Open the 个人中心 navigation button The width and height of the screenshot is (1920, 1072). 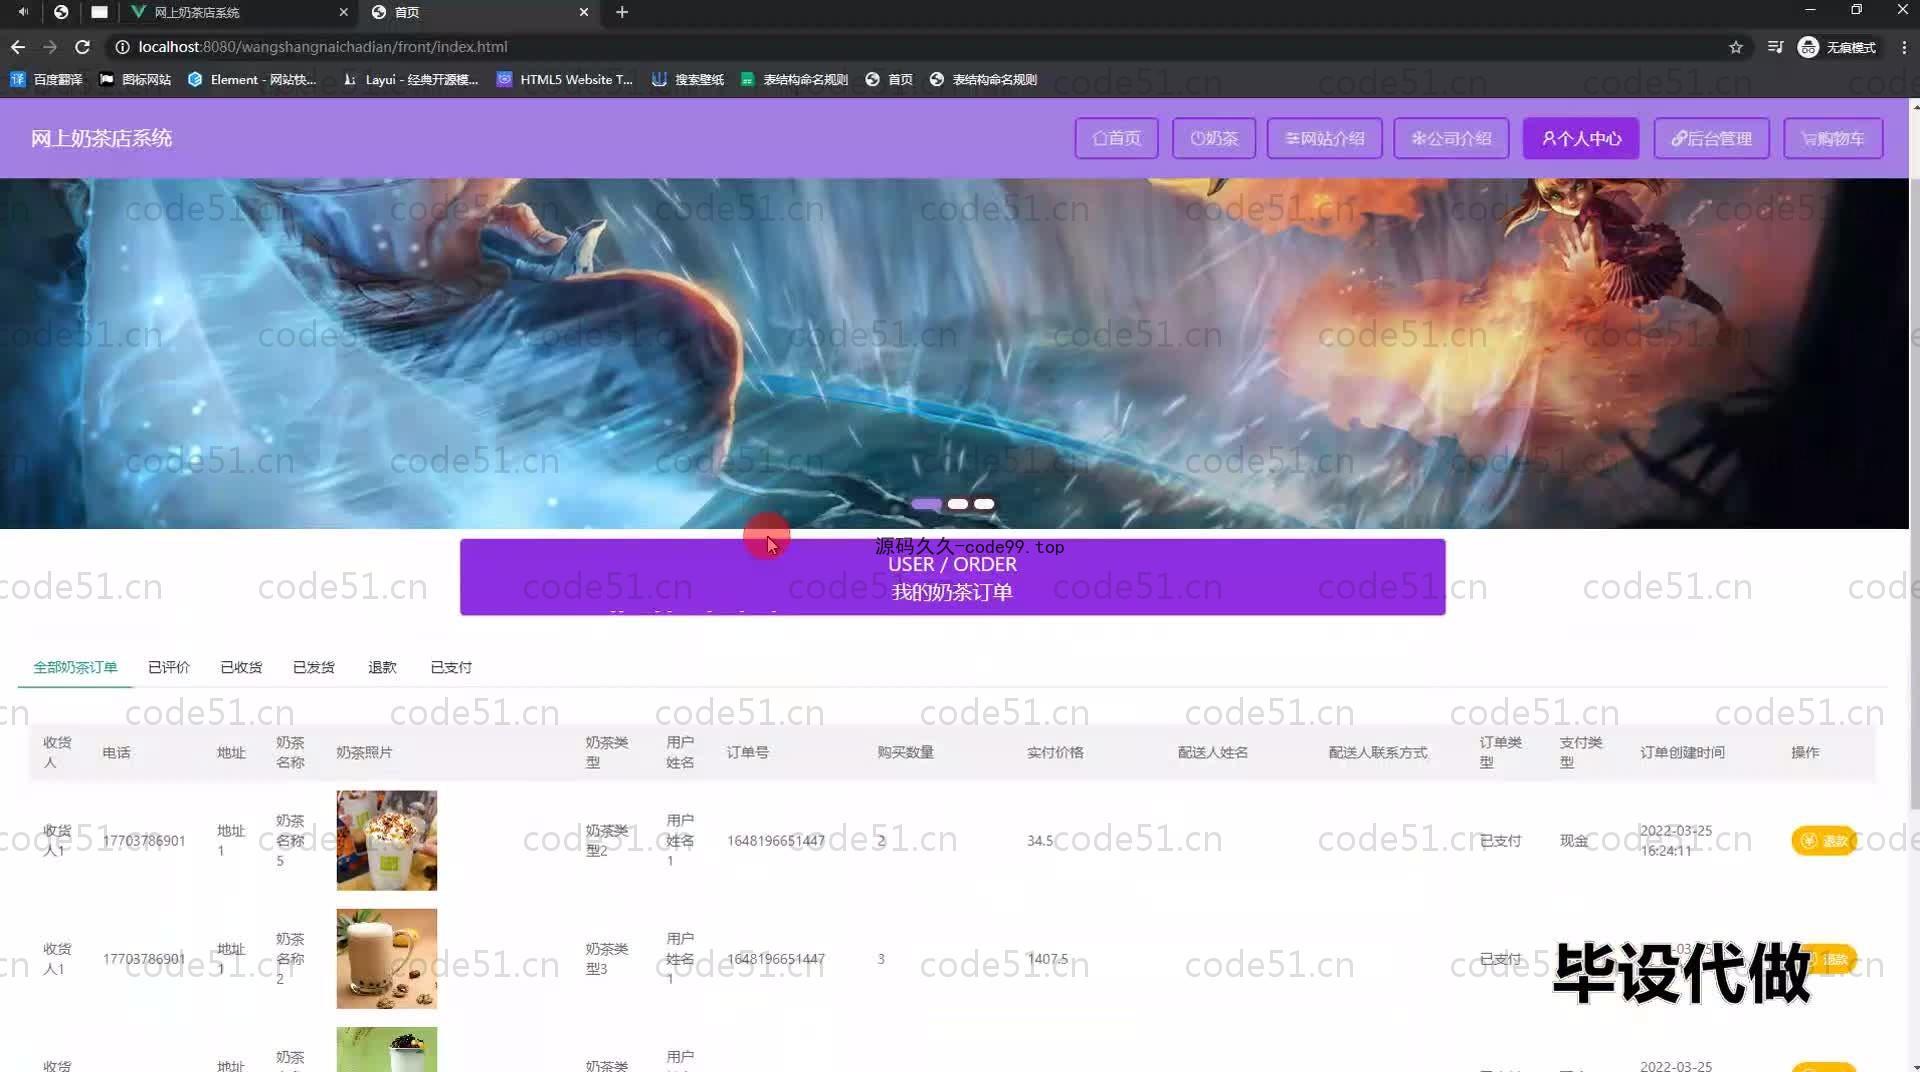point(1580,138)
